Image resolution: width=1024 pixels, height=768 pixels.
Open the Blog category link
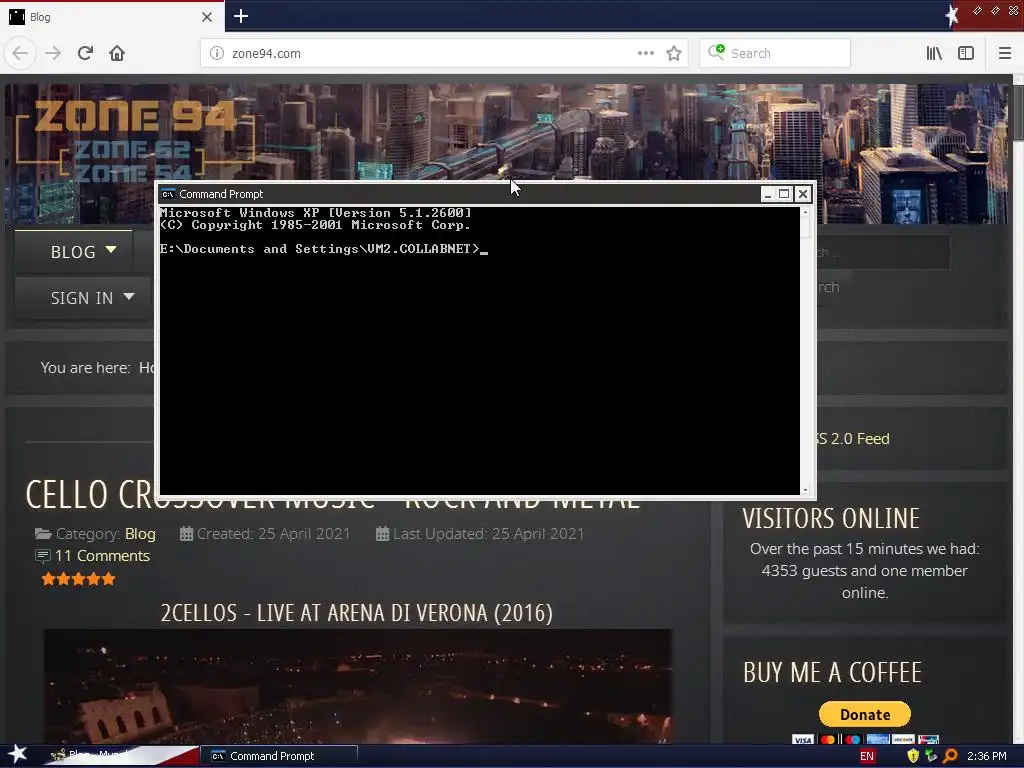tap(140, 534)
